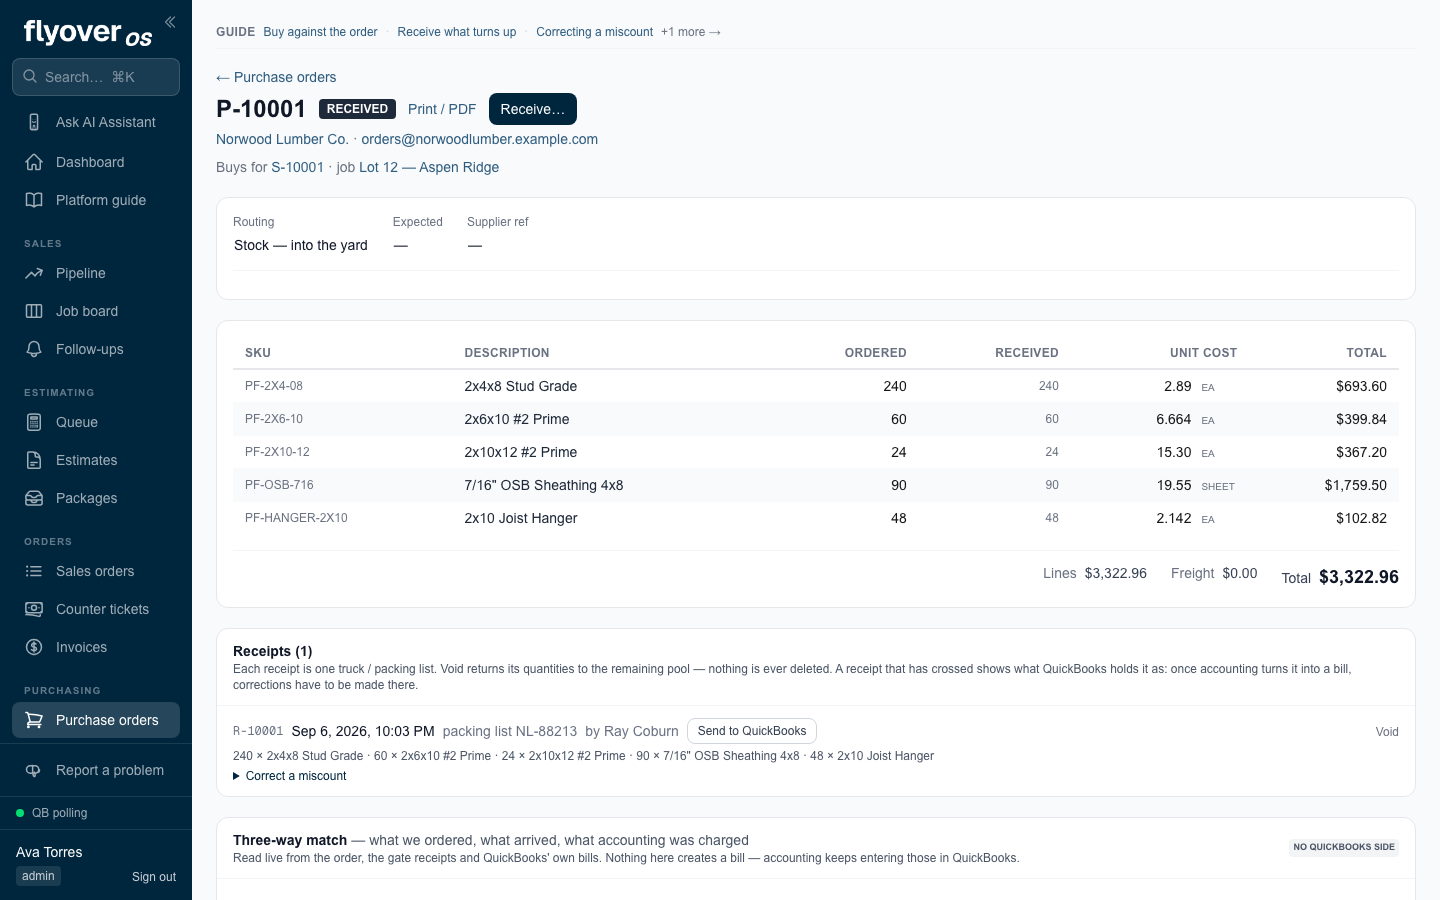Click the Pipeline trend icon
This screenshot has width=1440, height=900.
click(34, 273)
